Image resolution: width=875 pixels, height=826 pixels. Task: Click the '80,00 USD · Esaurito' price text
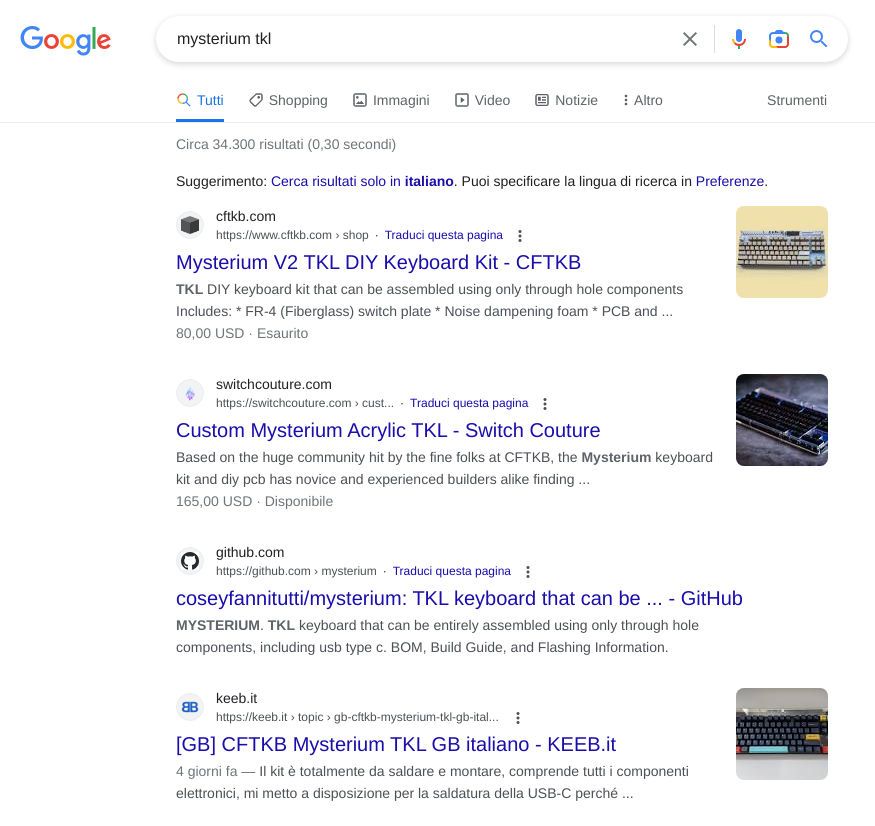pos(242,333)
